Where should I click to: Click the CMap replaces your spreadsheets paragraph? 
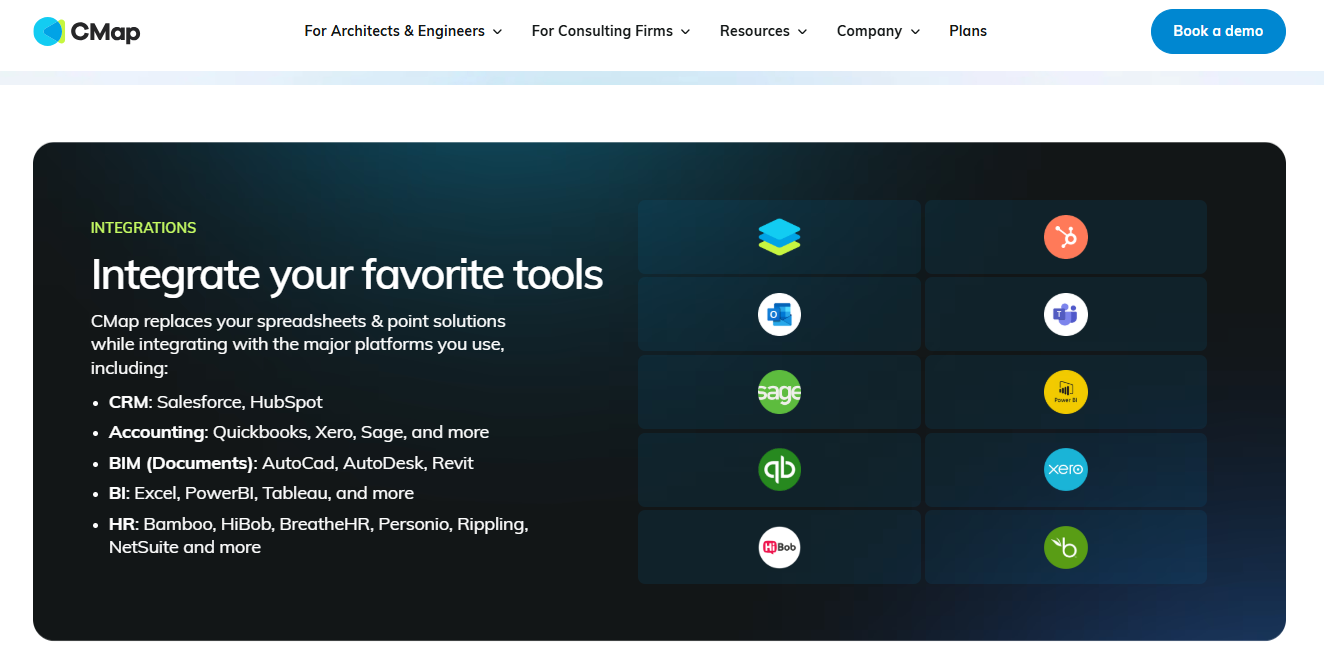[x=298, y=344]
